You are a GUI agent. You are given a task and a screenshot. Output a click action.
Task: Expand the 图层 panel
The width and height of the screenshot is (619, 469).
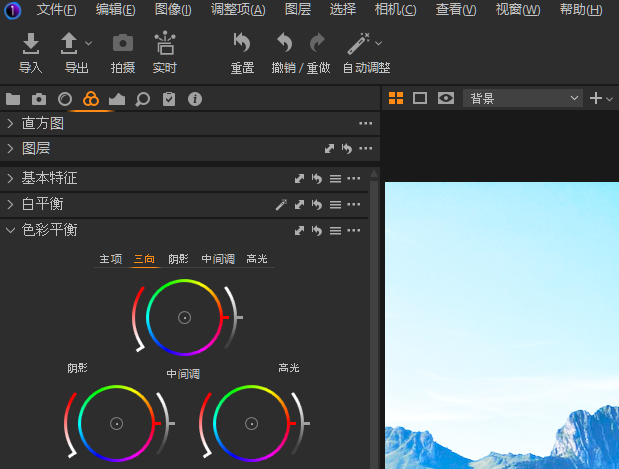(10, 148)
